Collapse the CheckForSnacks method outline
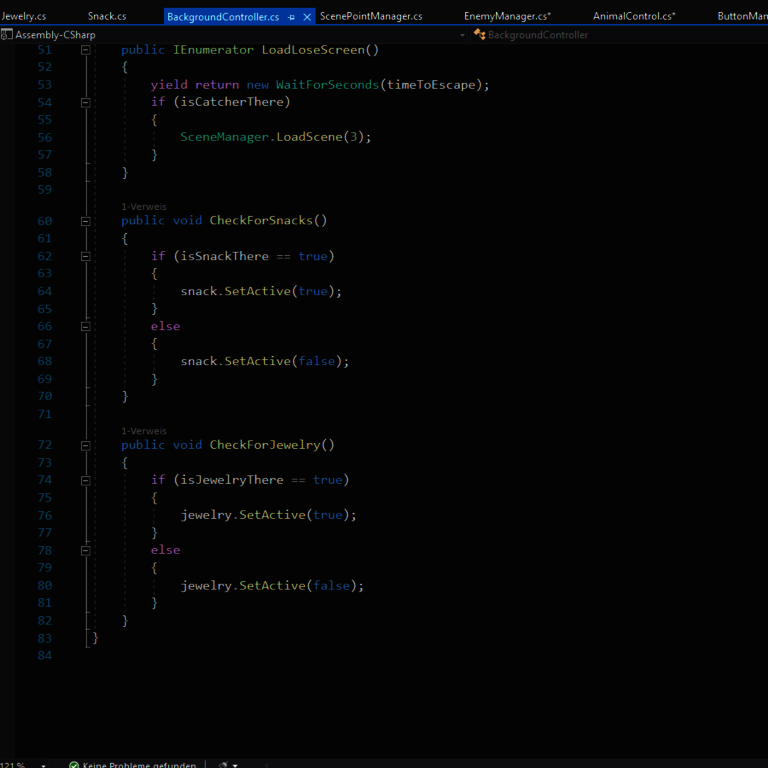The width and height of the screenshot is (768, 768). click(x=85, y=221)
